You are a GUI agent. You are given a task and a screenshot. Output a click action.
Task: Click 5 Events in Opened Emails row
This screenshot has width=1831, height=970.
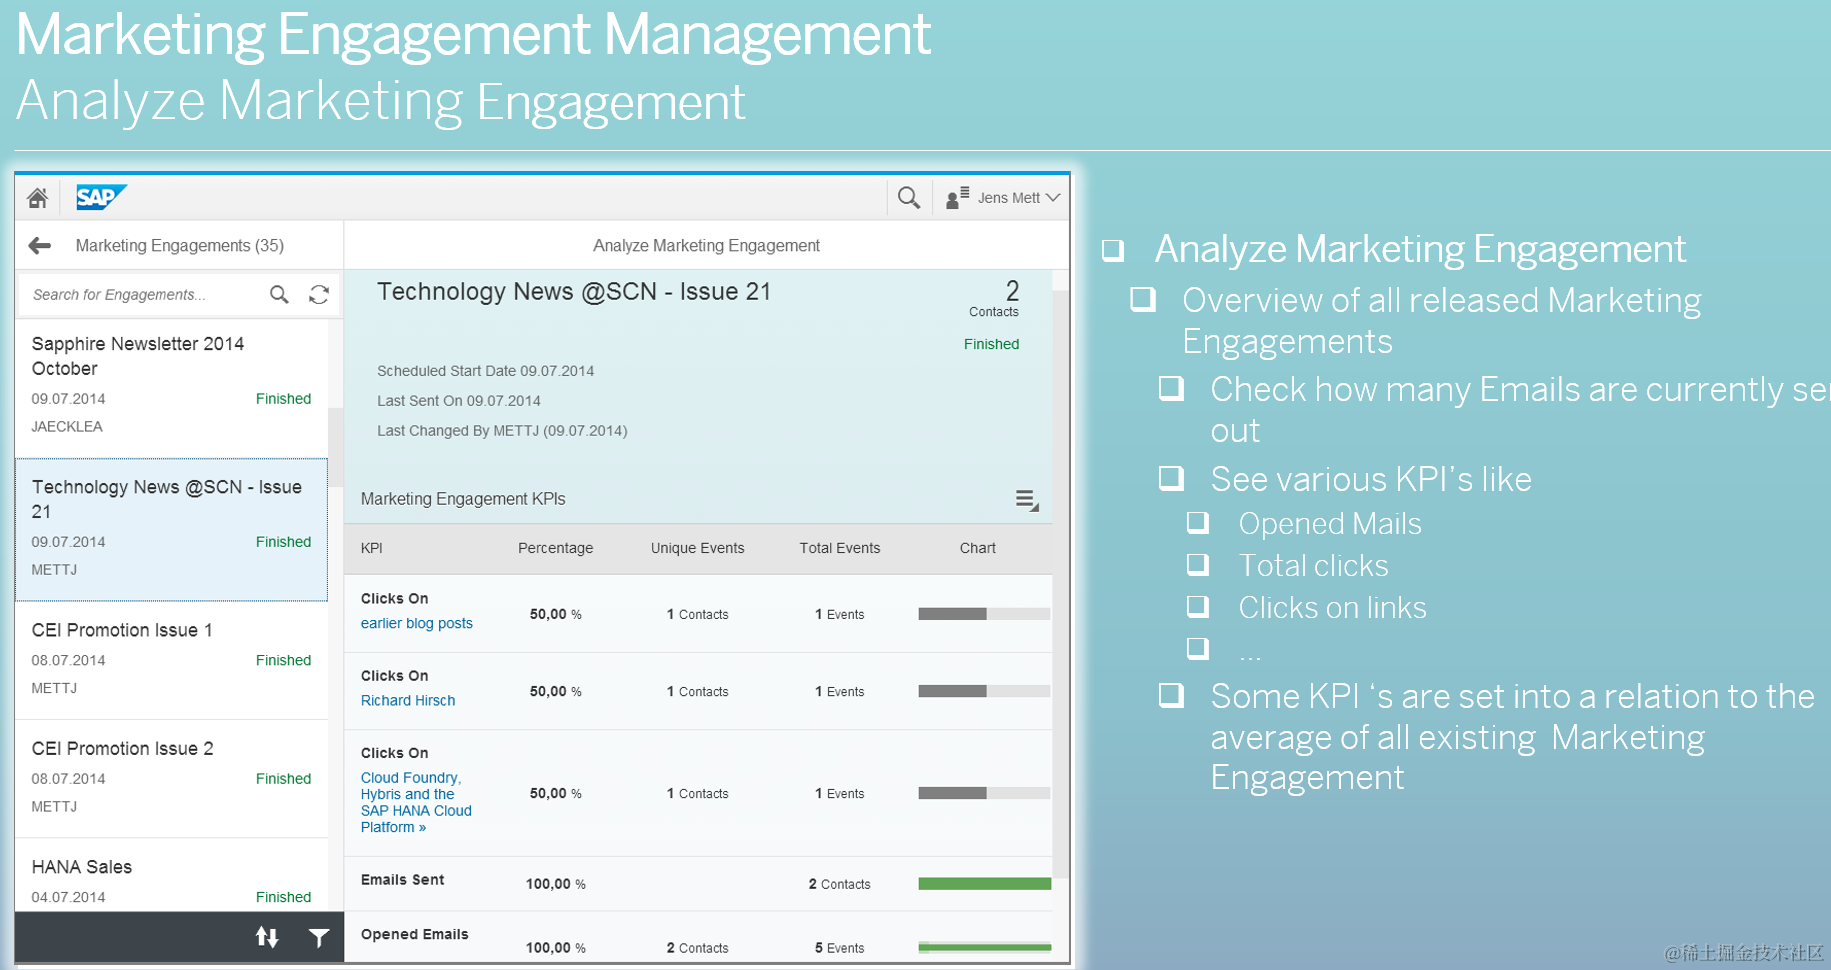[x=841, y=948]
